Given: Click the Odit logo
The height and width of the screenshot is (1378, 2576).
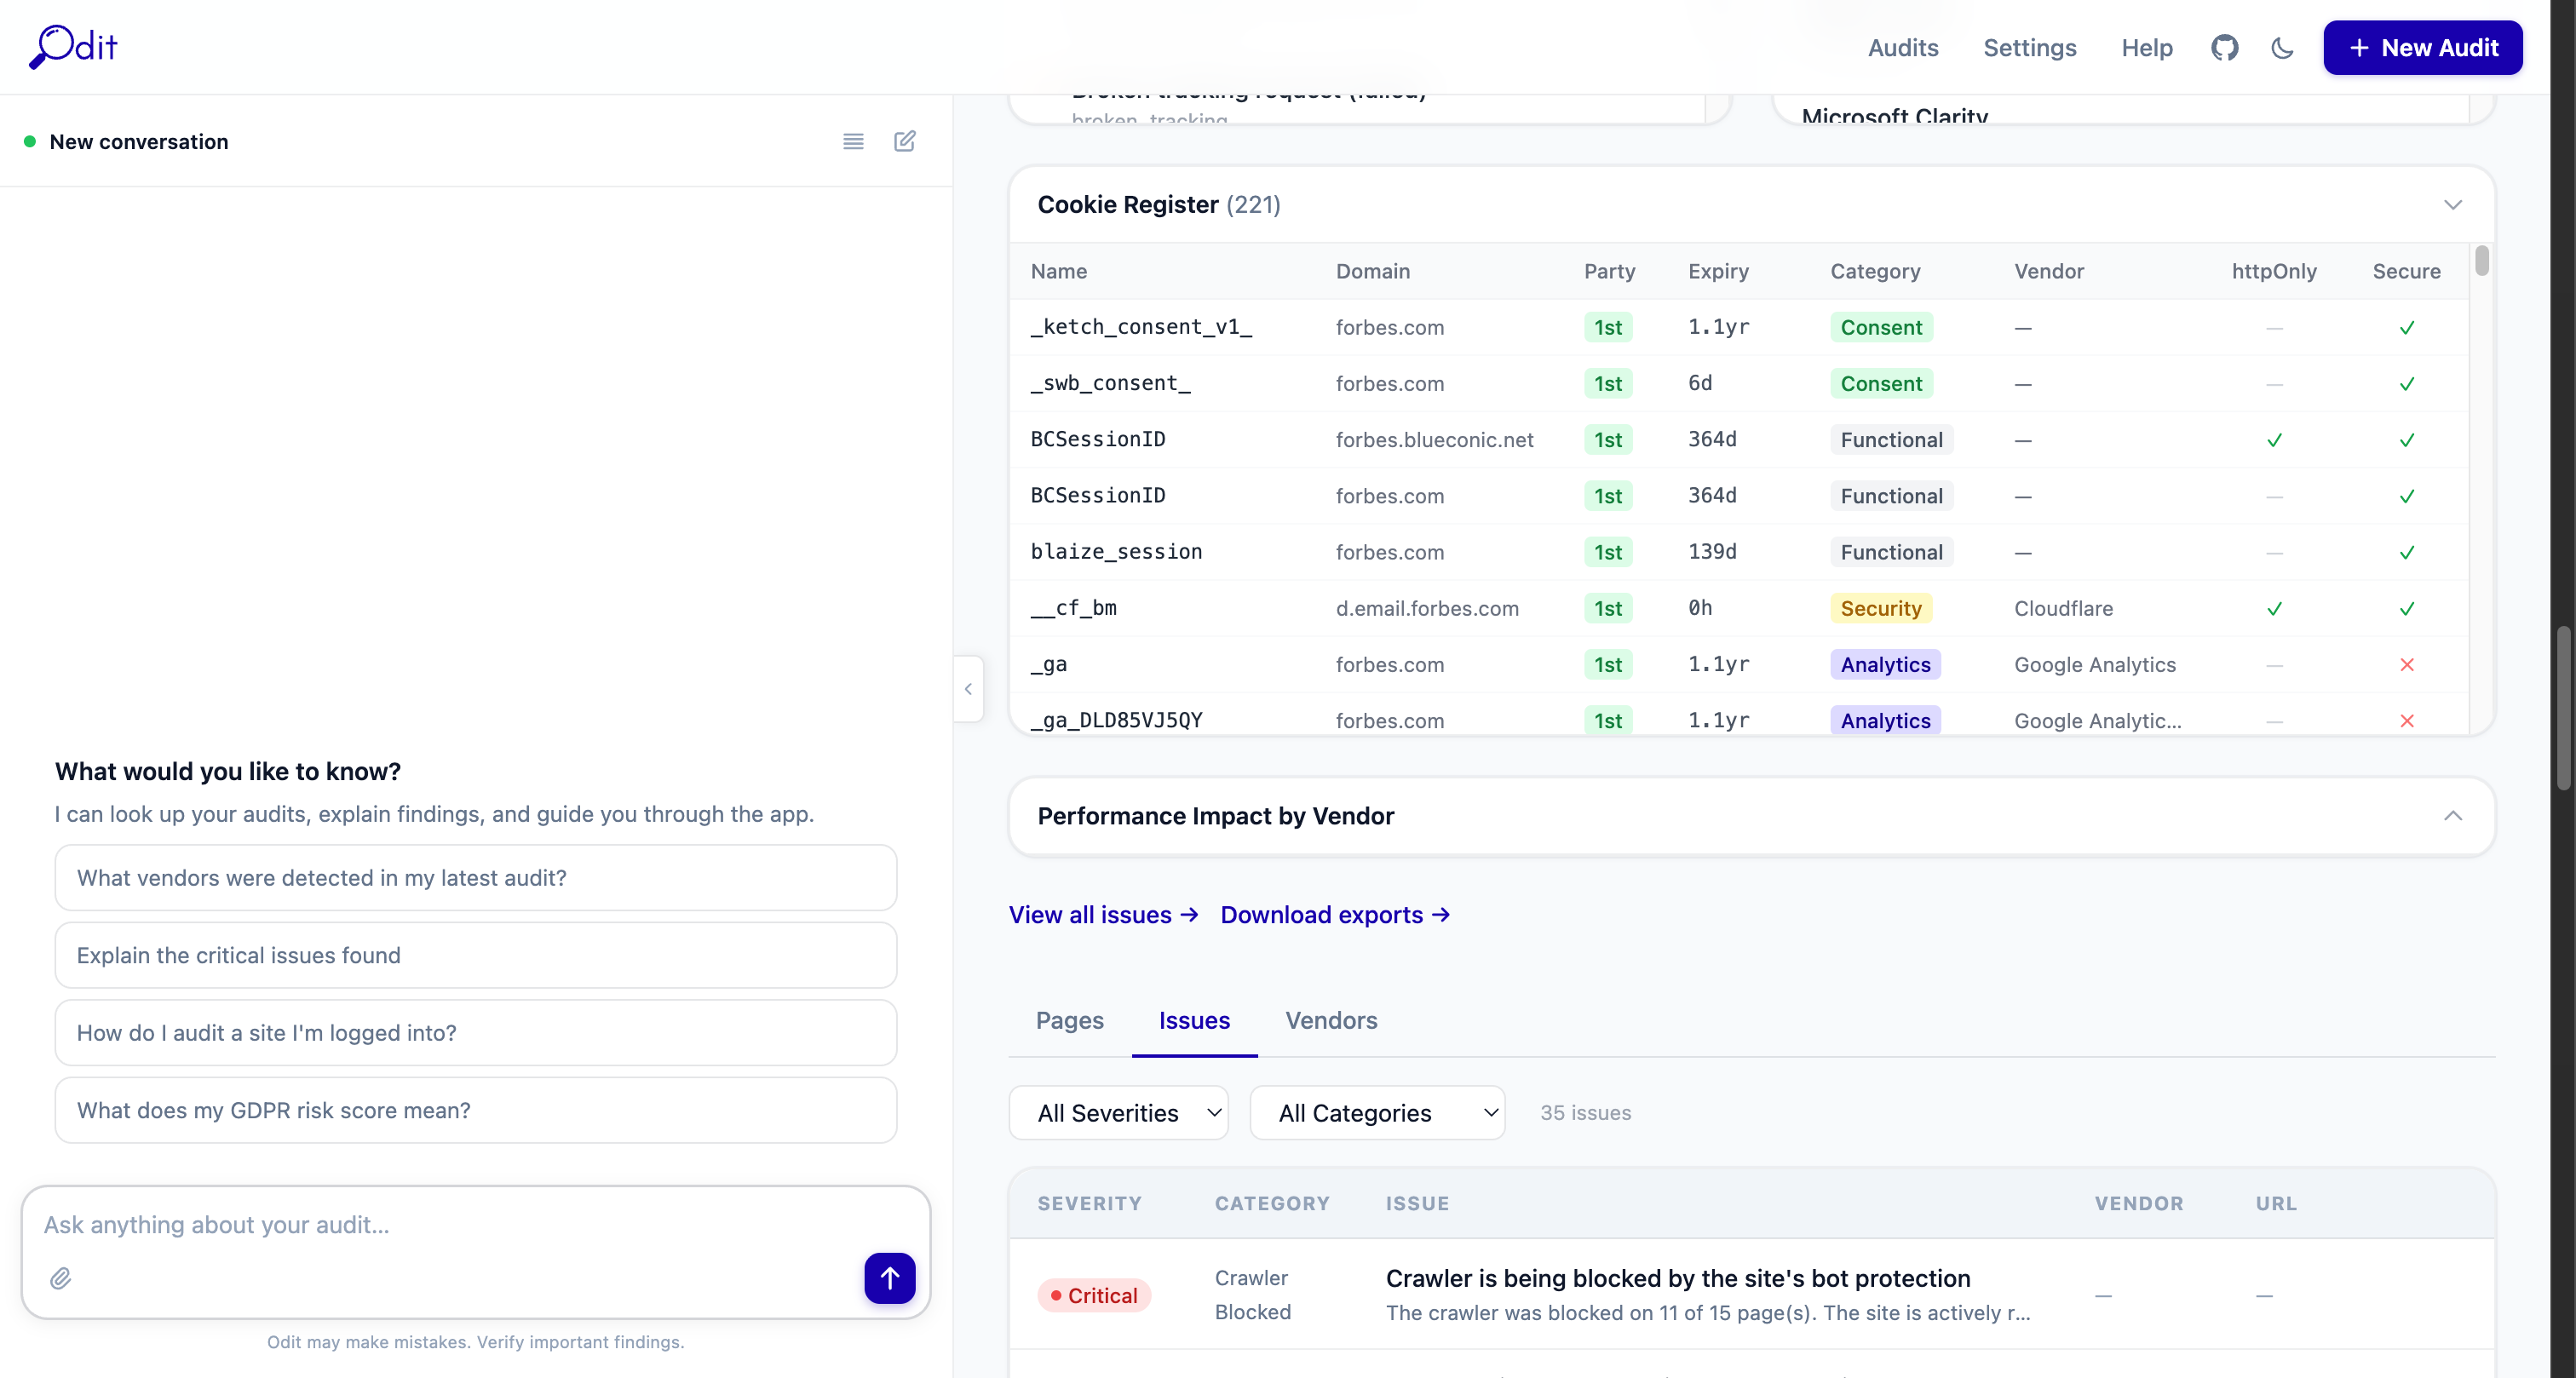Looking at the screenshot, I should click(x=71, y=47).
